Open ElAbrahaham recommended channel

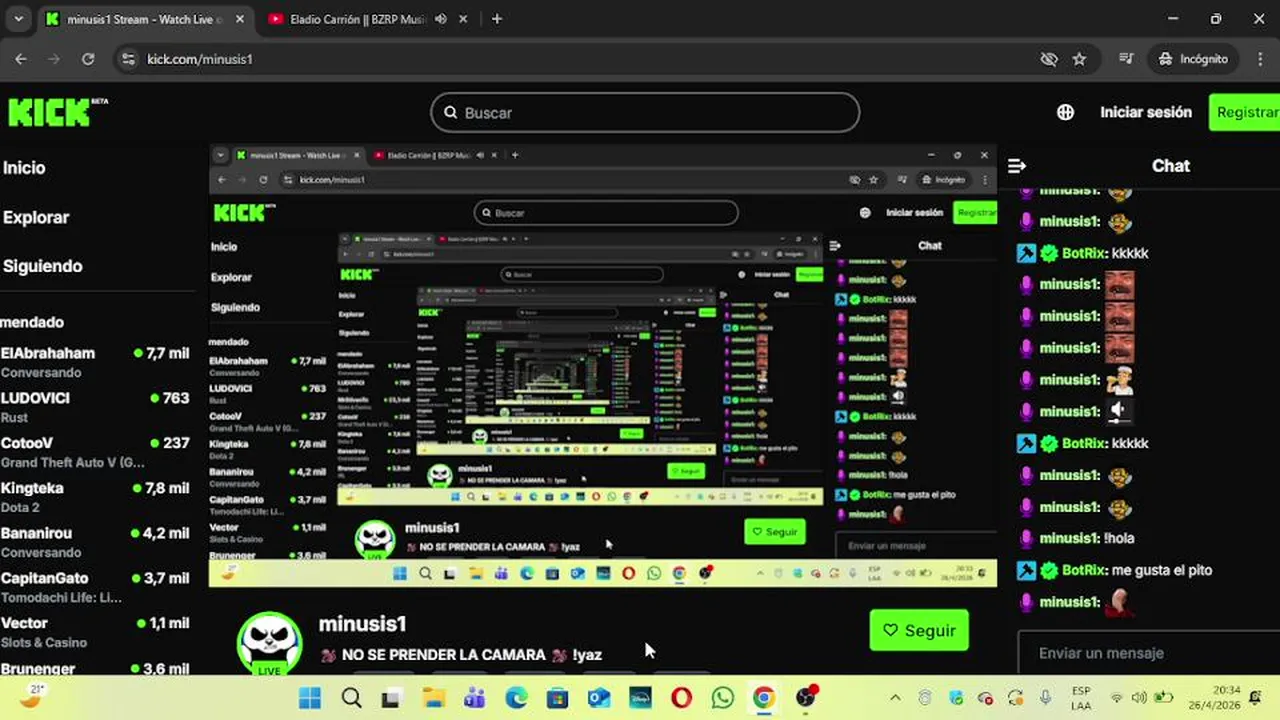95,362
